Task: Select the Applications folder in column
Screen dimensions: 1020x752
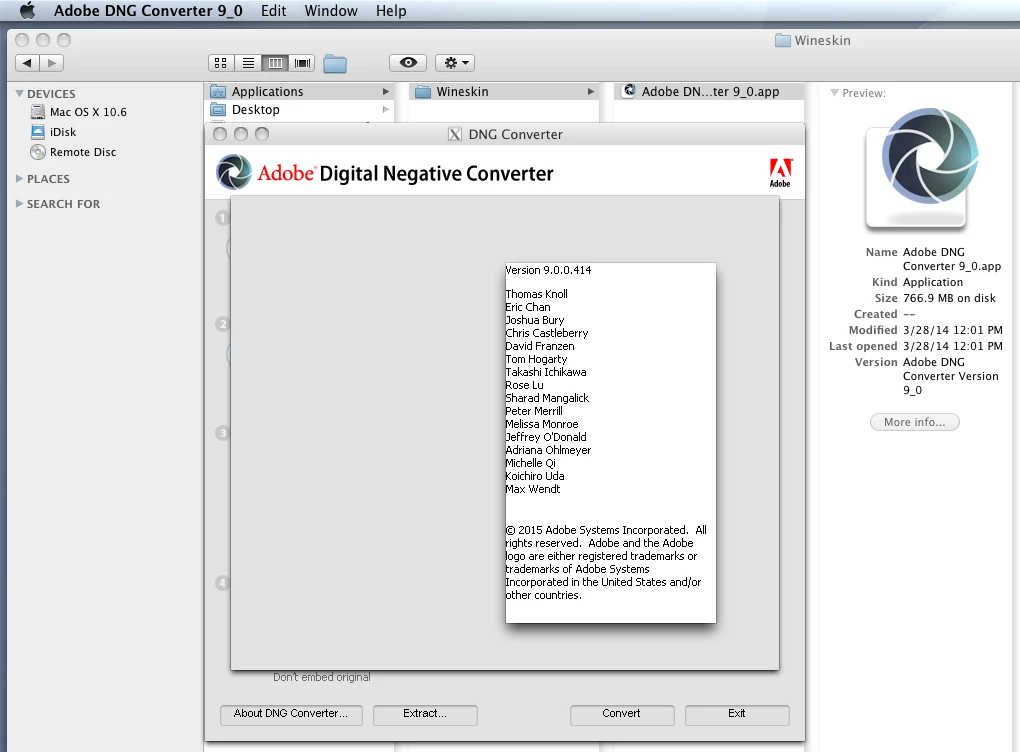Action: click(300, 92)
